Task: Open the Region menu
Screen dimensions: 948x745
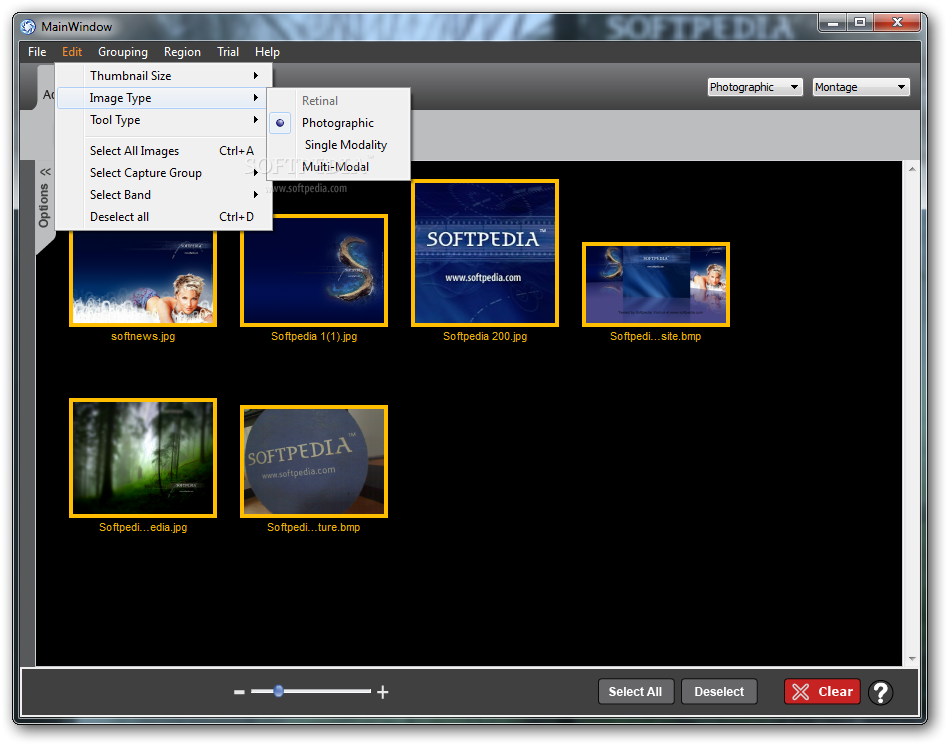Action: coord(182,52)
